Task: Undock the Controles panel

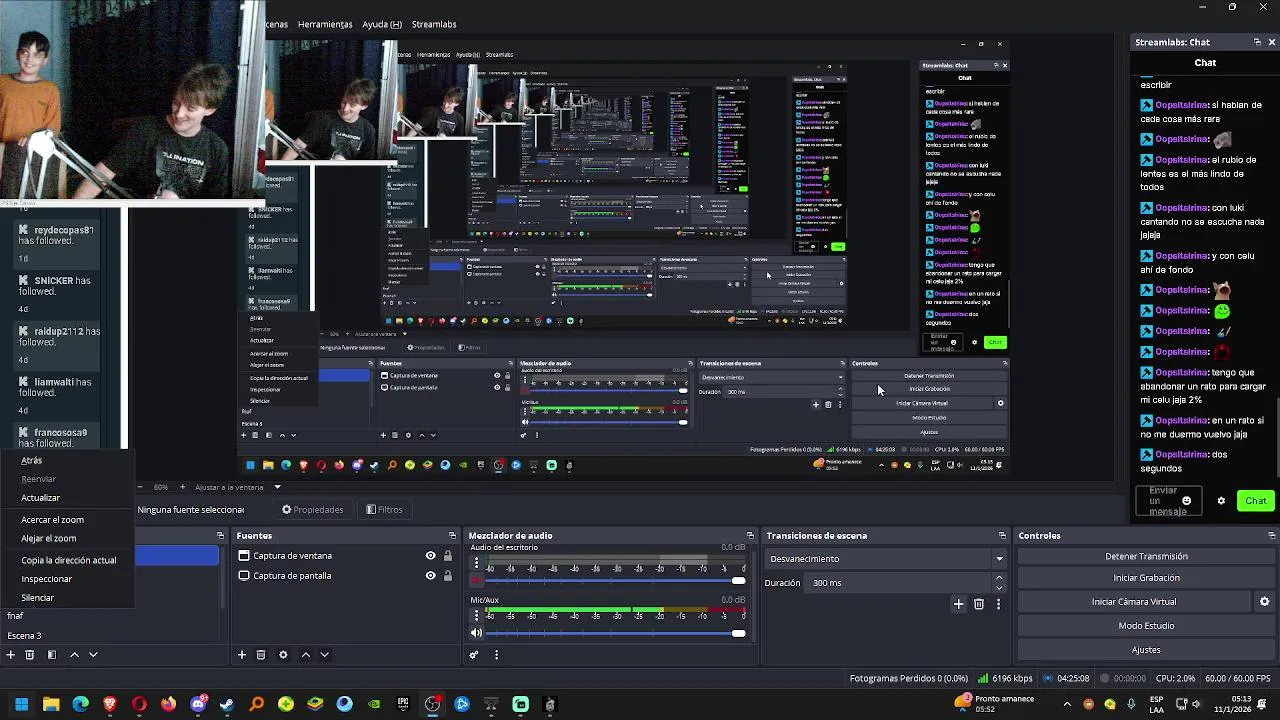Action: (x=1271, y=536)
